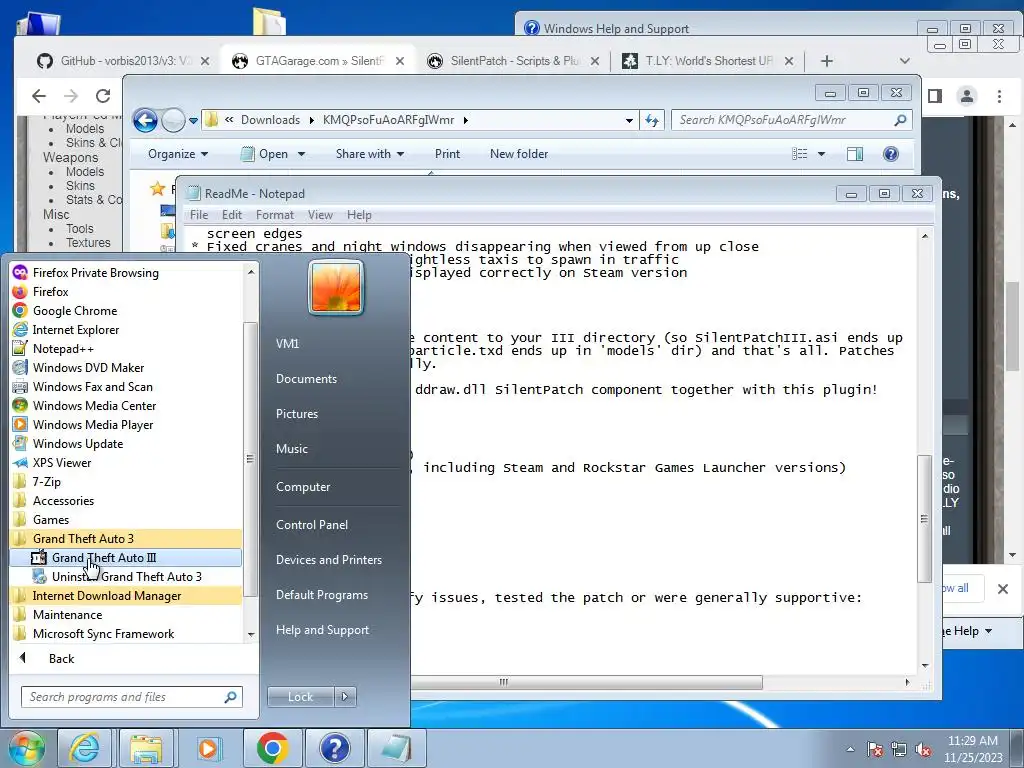Click the Explorer back arrow button
1024x768 pixels.
145,120
